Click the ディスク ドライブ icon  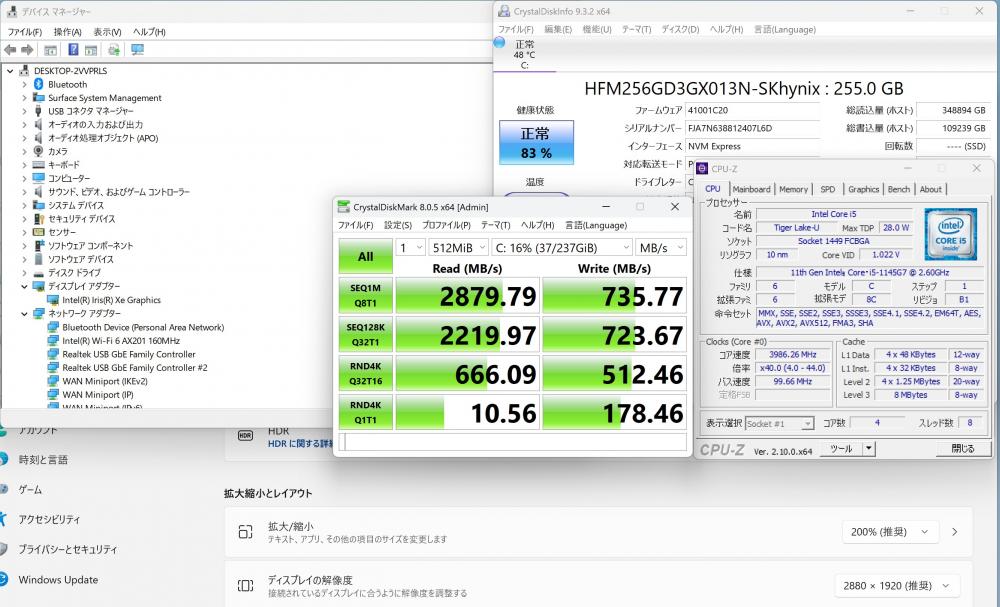pos(38,272)
